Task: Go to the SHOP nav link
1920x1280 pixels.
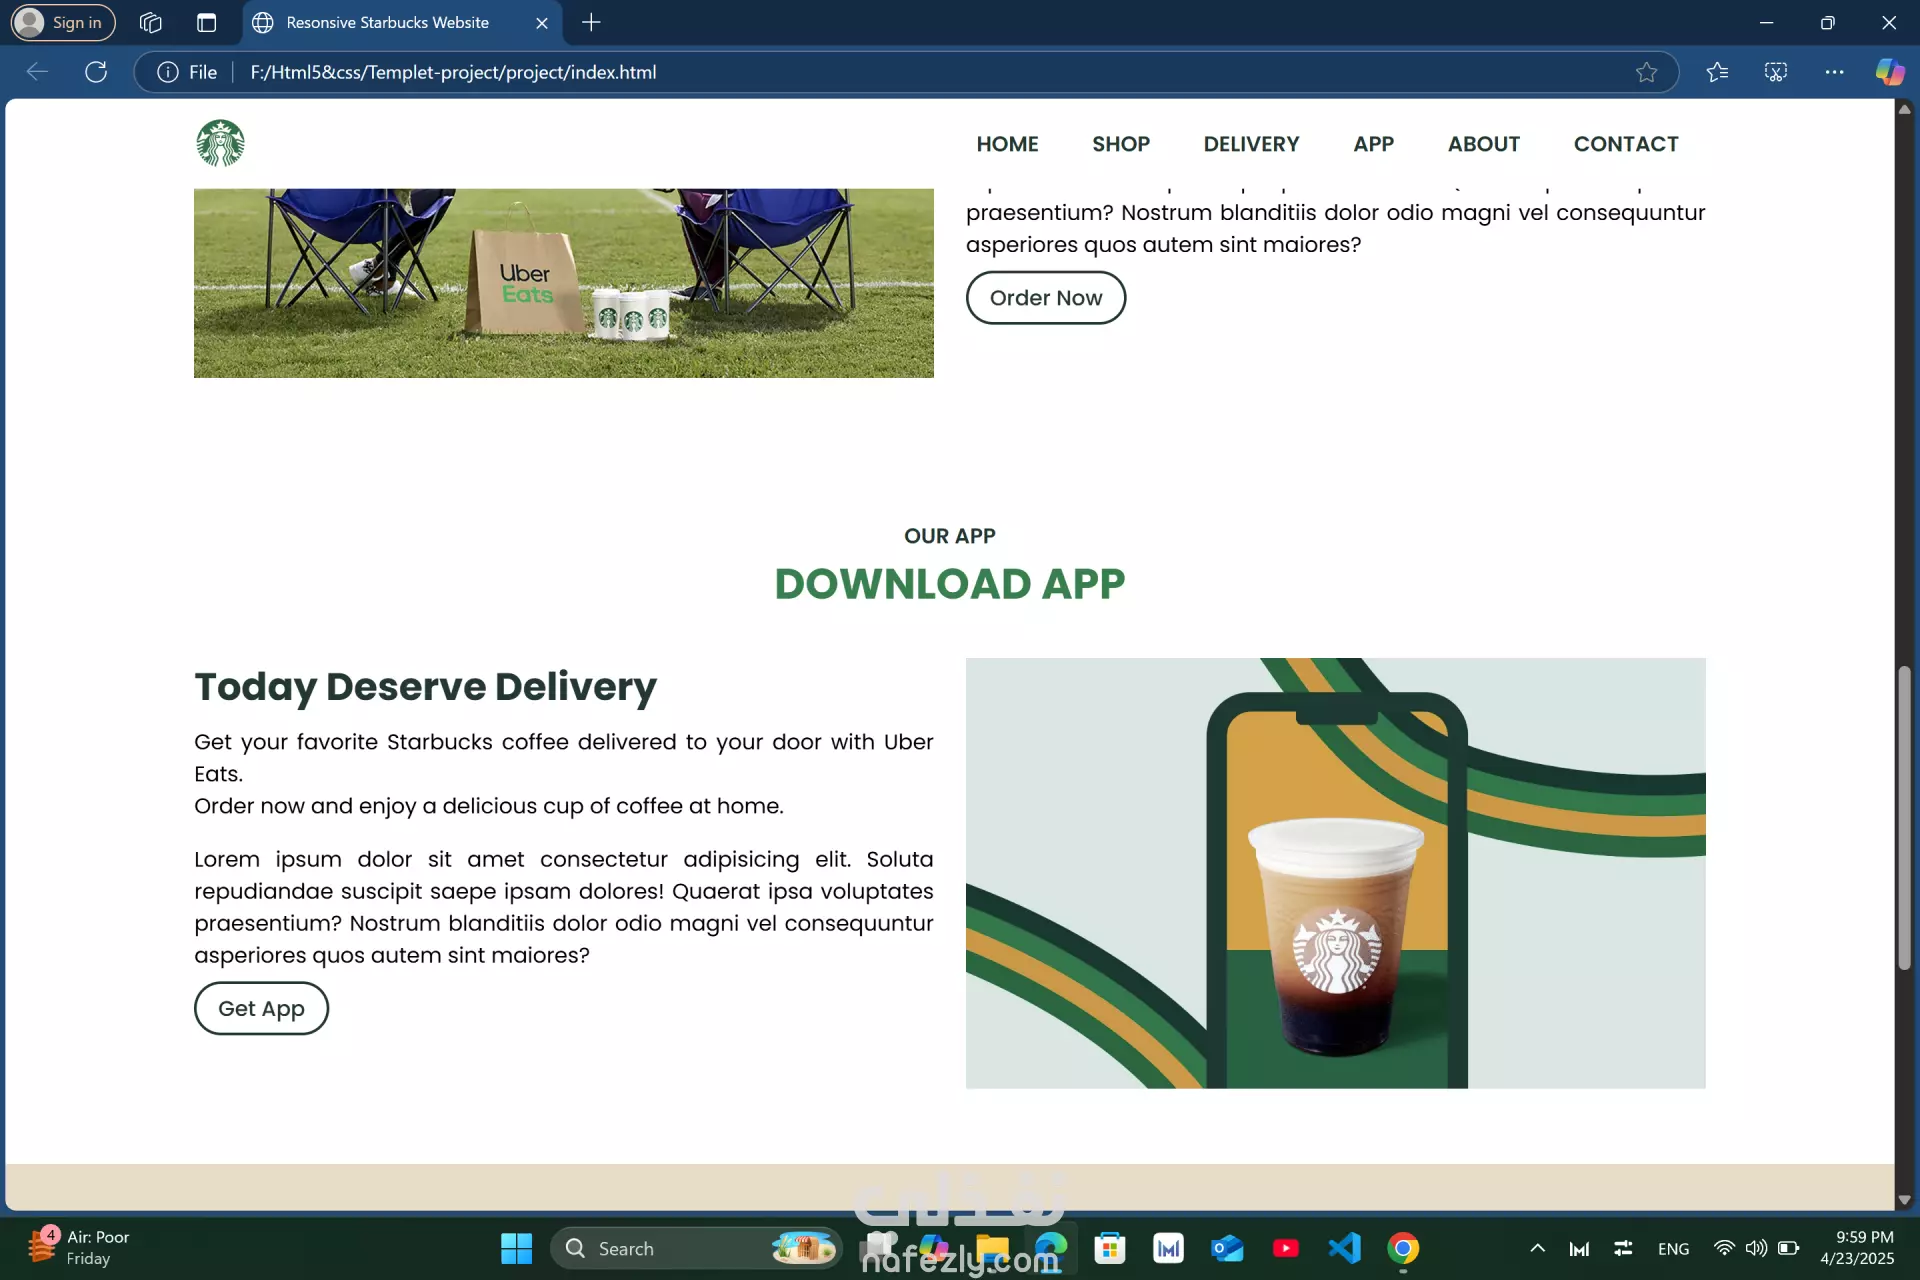Action: point(1121,144)
